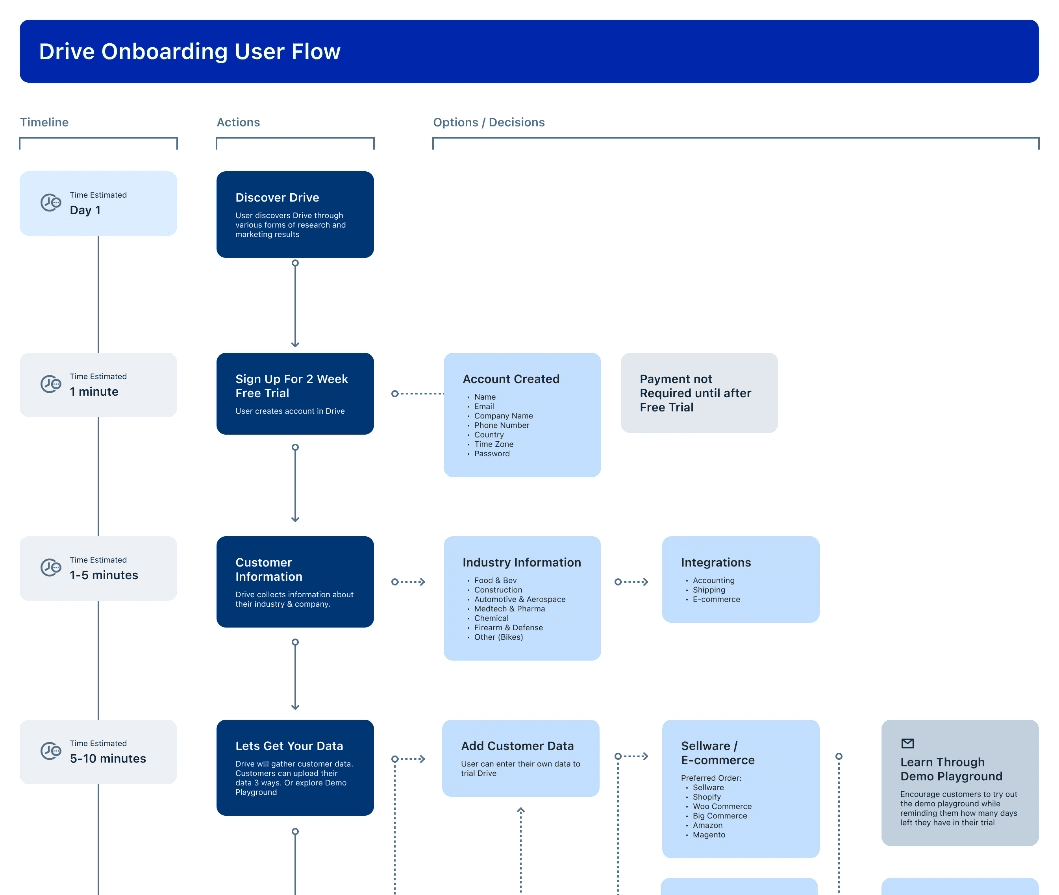Image resolution: width=1059 pixels, height=895 pixels.
Task: Click the Timeline column header
Action: point(44,122)
